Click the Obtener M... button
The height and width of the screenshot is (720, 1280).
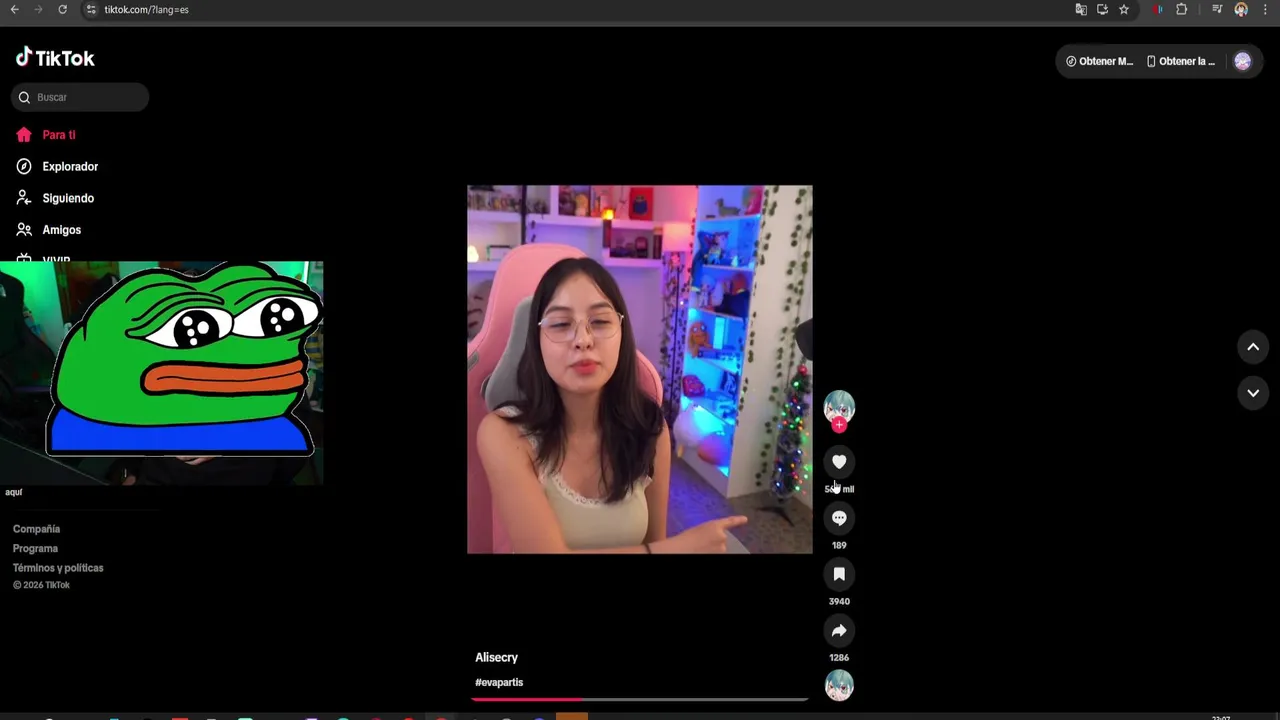coord(1098,61)
